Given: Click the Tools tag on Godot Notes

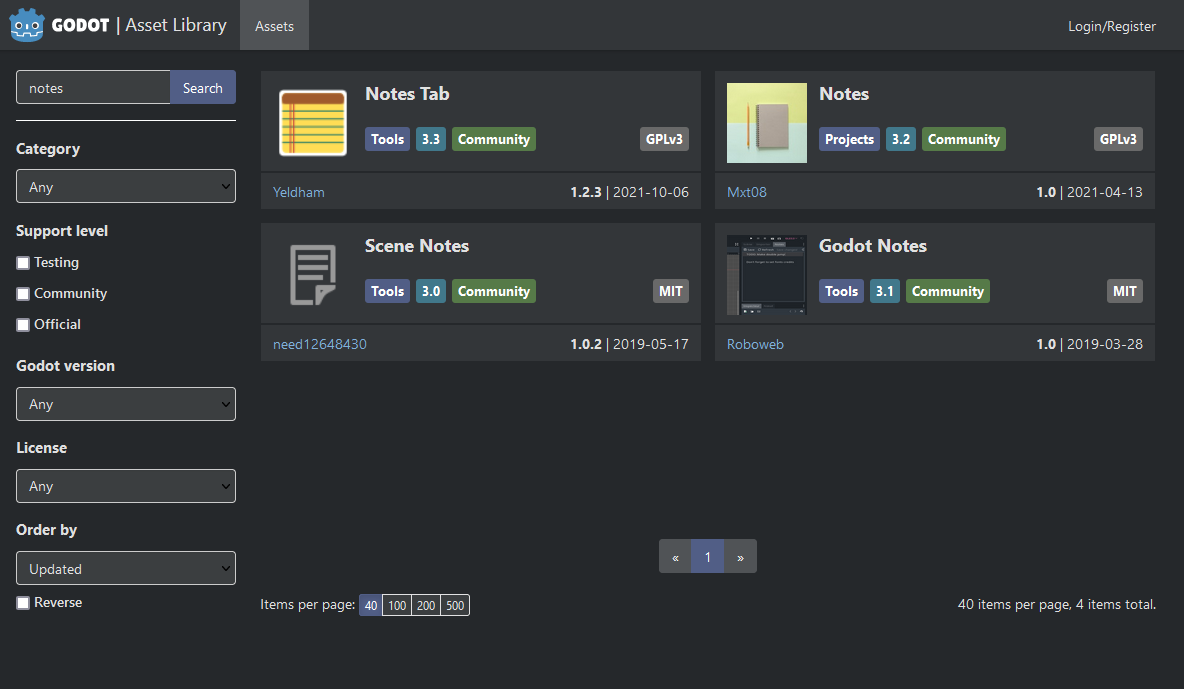Looking at the screenshot, I should (841, 291).
